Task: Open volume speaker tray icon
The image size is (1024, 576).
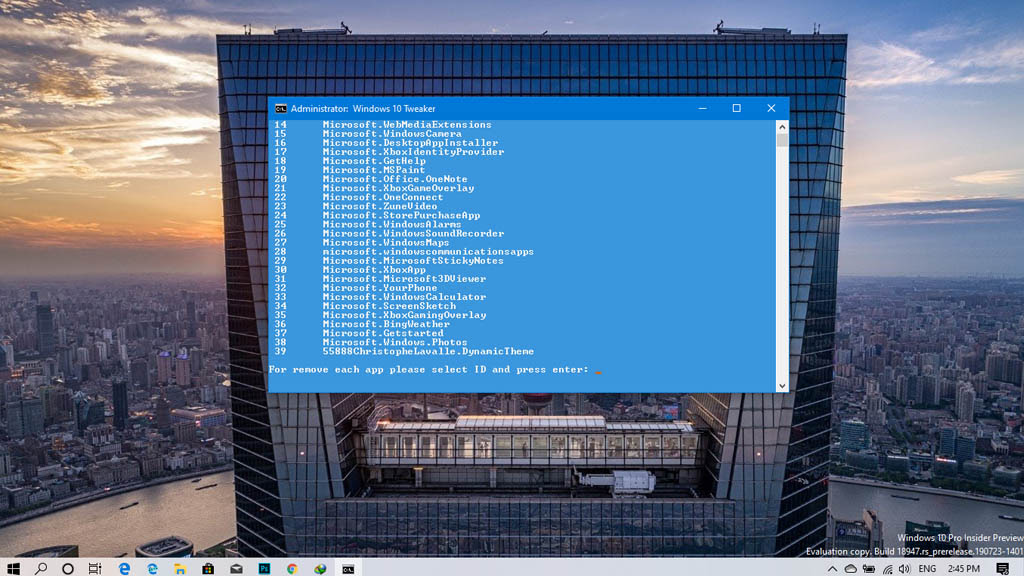Action: [x=904, y=569]
